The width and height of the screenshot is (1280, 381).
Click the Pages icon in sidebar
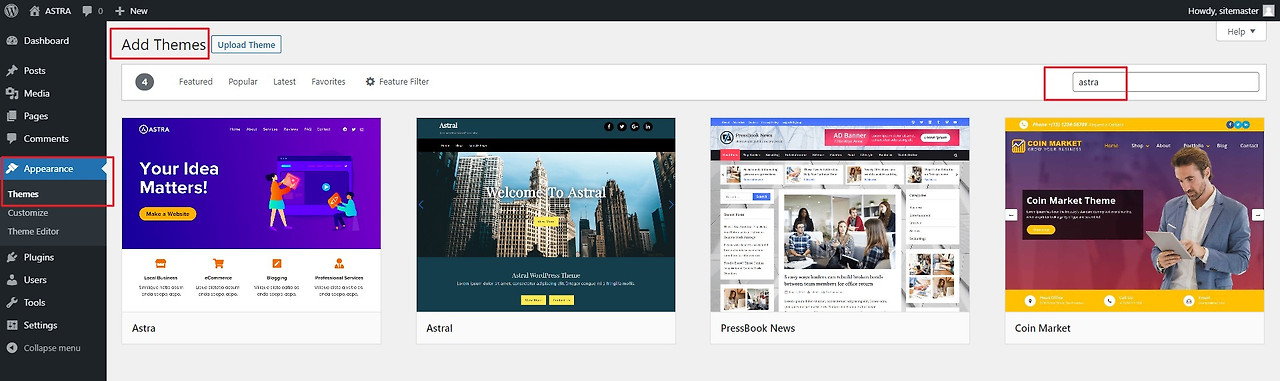tap(12, 116)
